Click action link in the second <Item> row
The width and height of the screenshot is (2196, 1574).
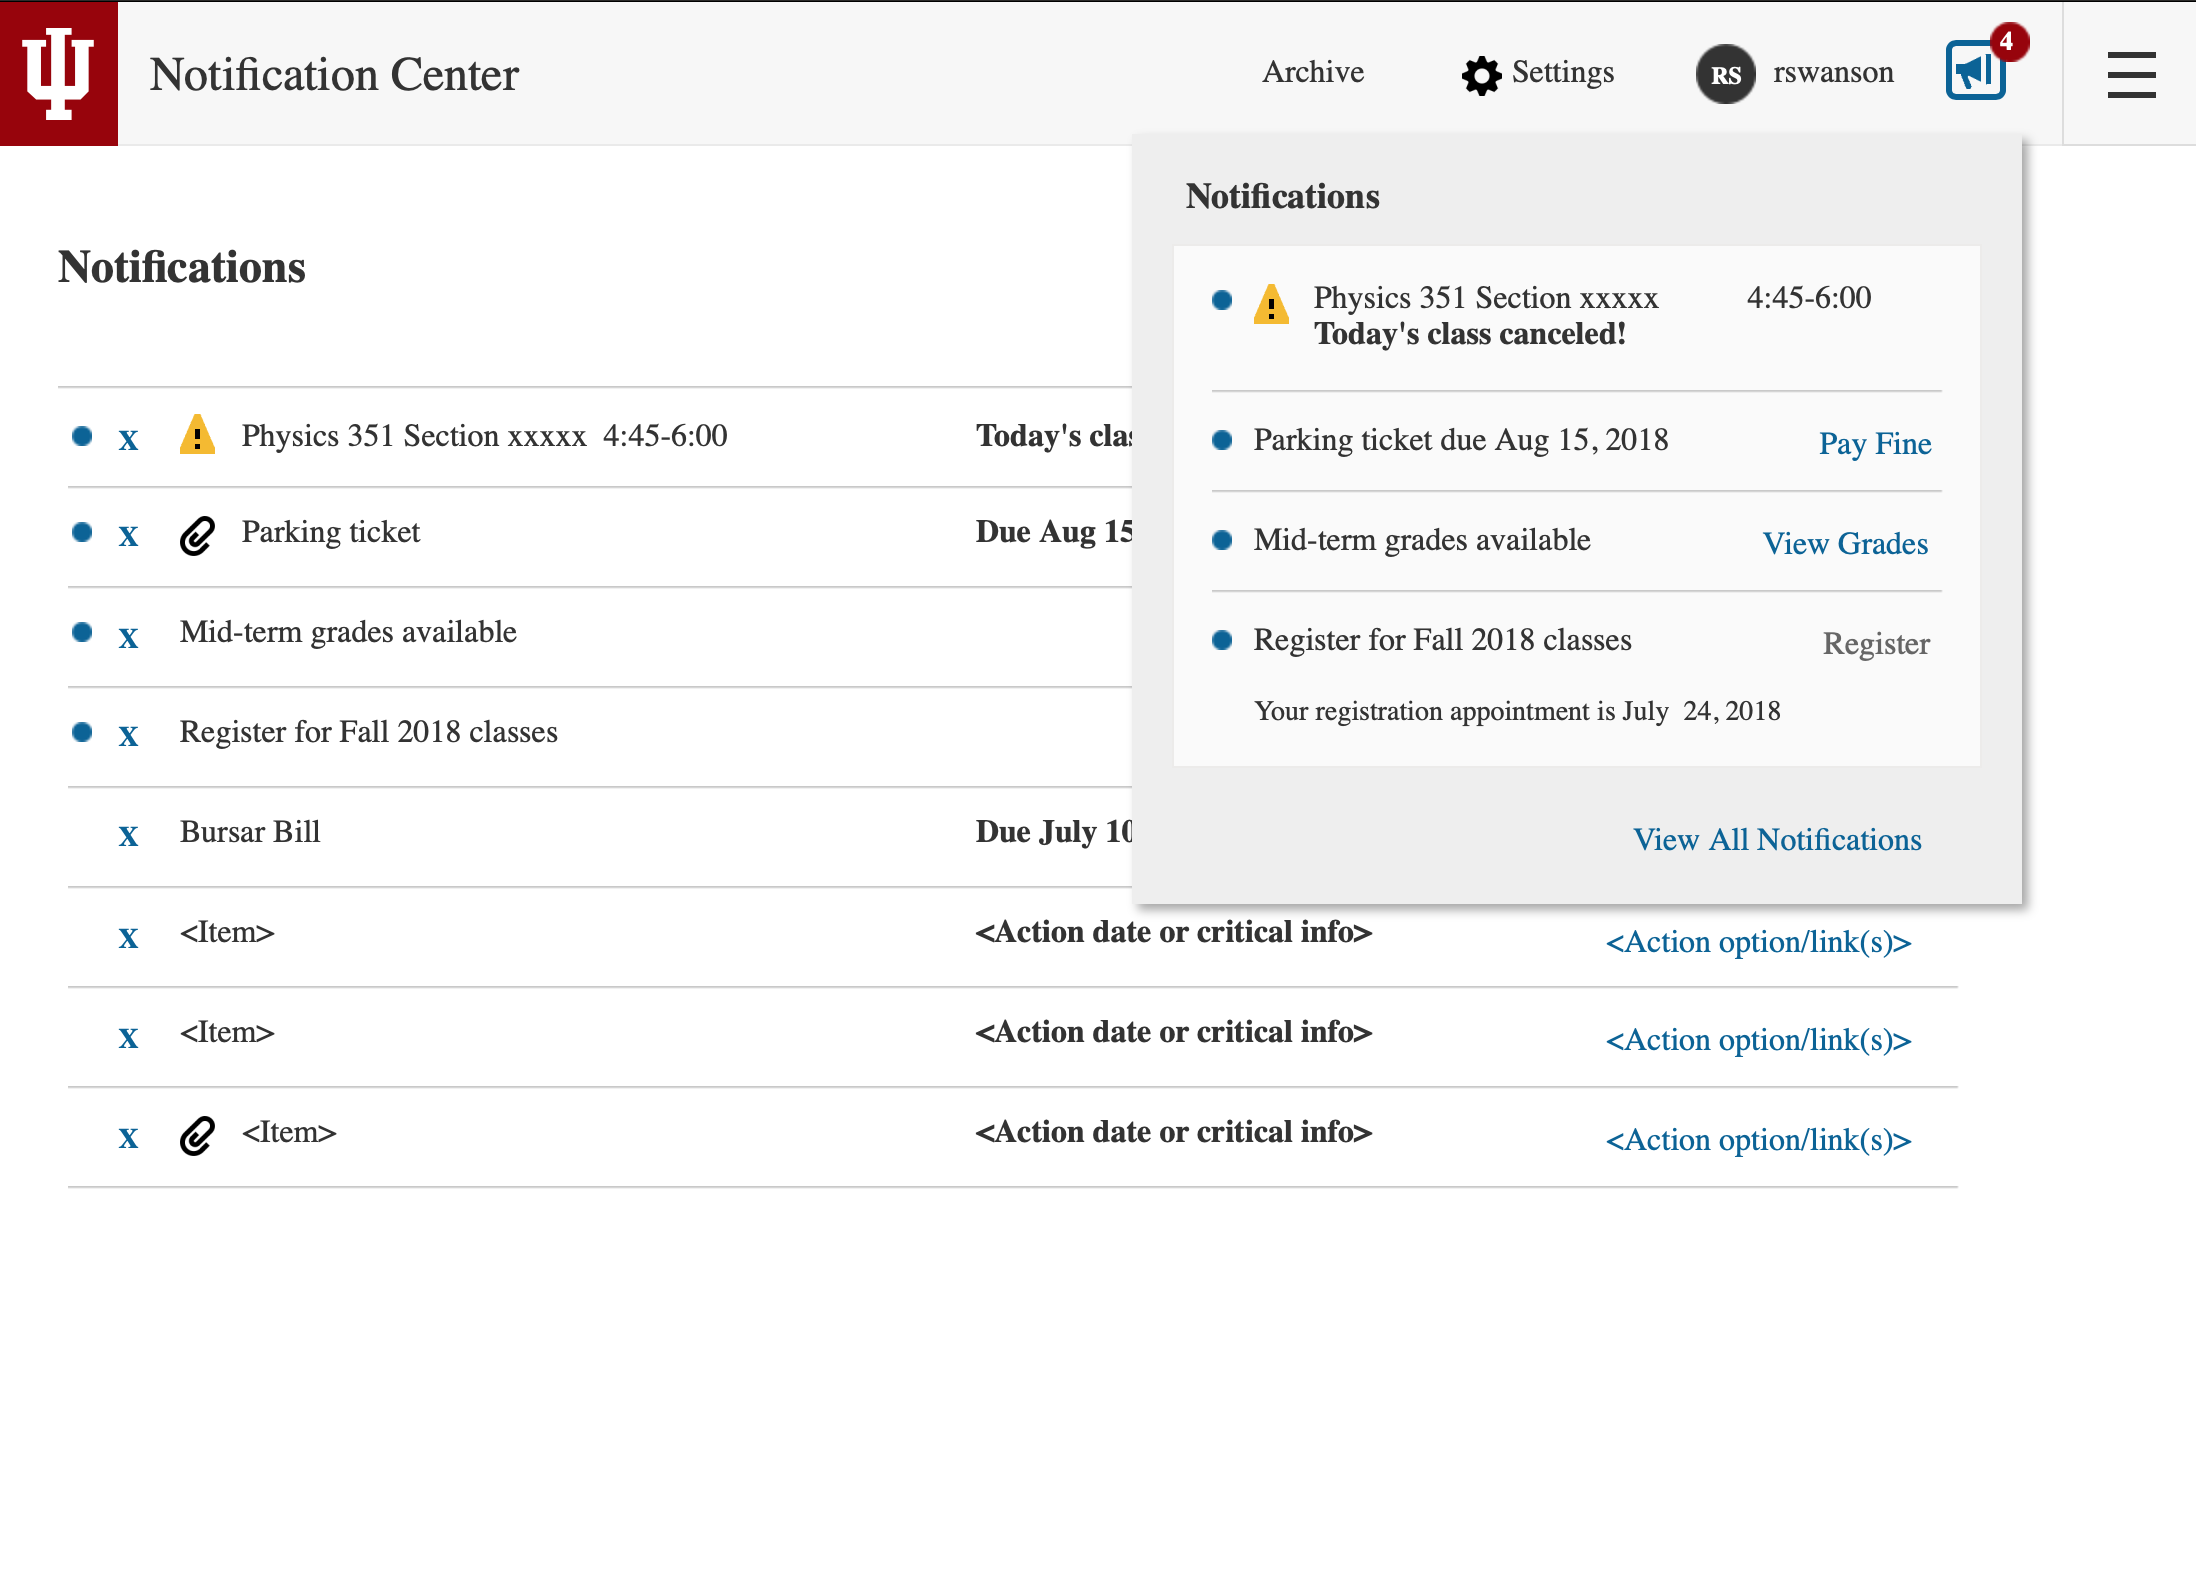click(x=1758, y=1040)
